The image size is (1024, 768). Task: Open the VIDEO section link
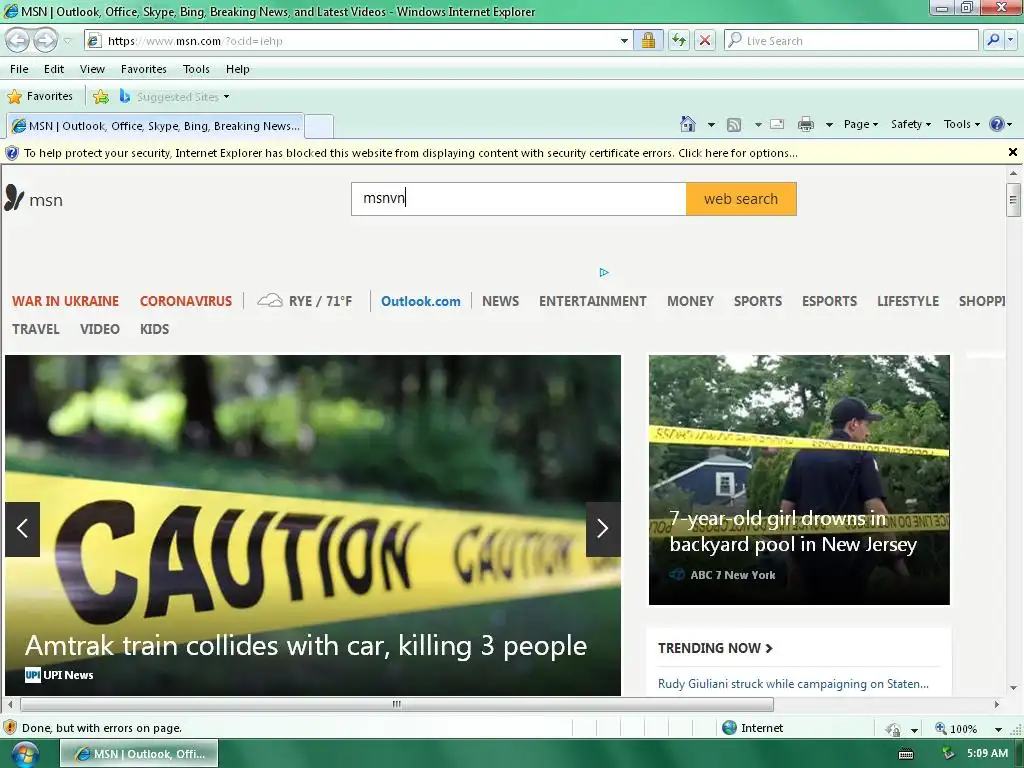[x=99, y=329]
